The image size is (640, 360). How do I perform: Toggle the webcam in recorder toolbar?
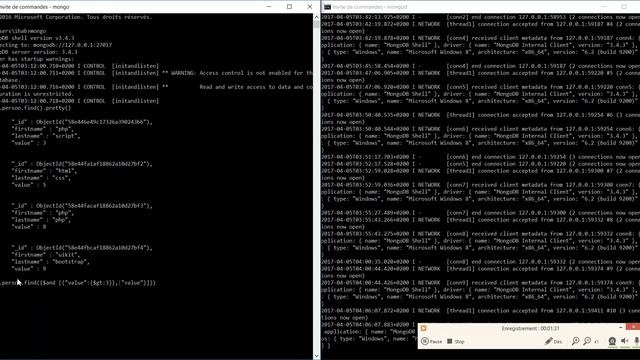[x=612, y=341]
